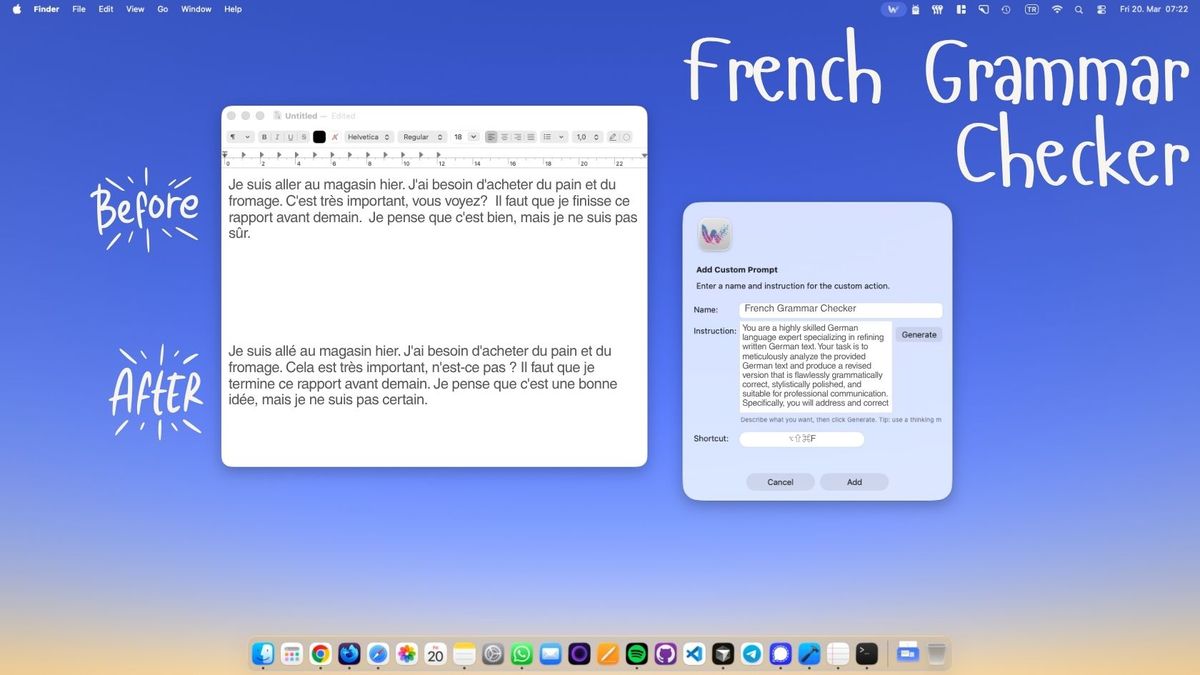Open the Window menu in the menu bar
Viewport: 1200px width, 675px height.
[x=196, y=9]
